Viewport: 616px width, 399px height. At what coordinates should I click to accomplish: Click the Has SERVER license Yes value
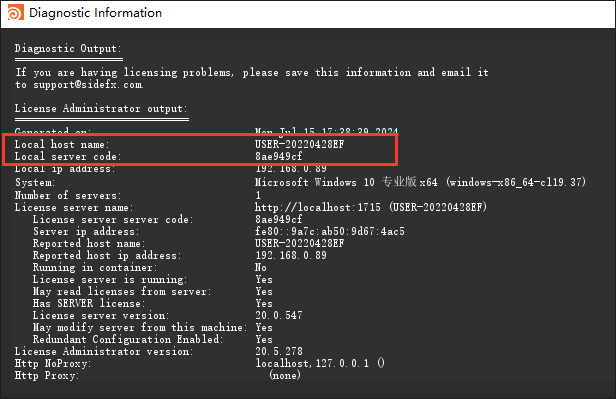coord(264,304)
